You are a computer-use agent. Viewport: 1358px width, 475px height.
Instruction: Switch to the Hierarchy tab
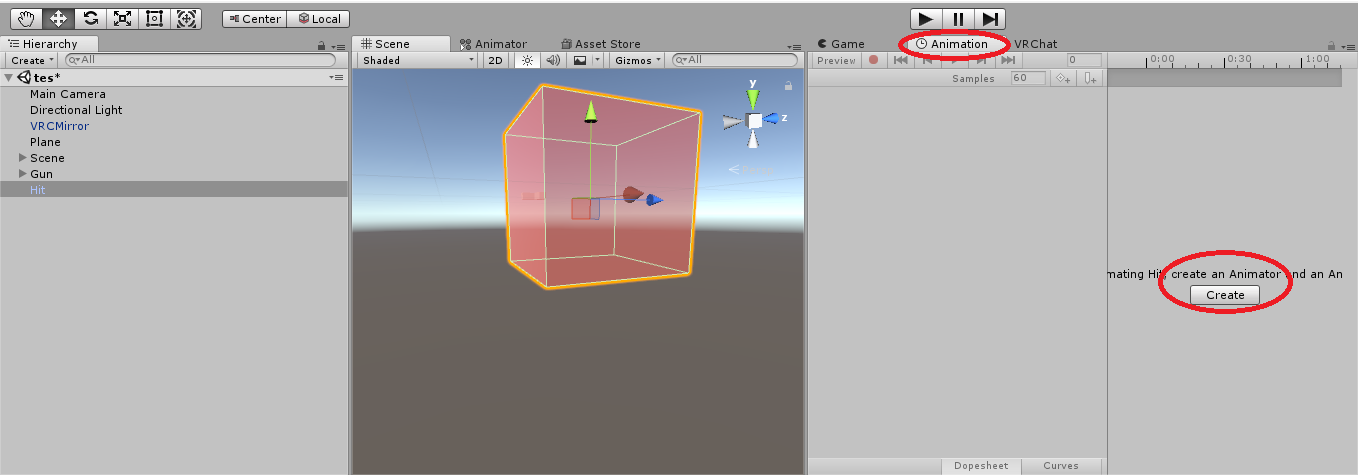coord(50,44)
